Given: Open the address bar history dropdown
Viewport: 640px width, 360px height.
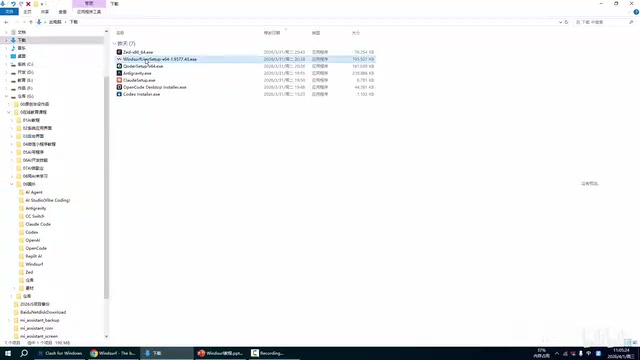Looking at the screenshot, I should 560,22.
